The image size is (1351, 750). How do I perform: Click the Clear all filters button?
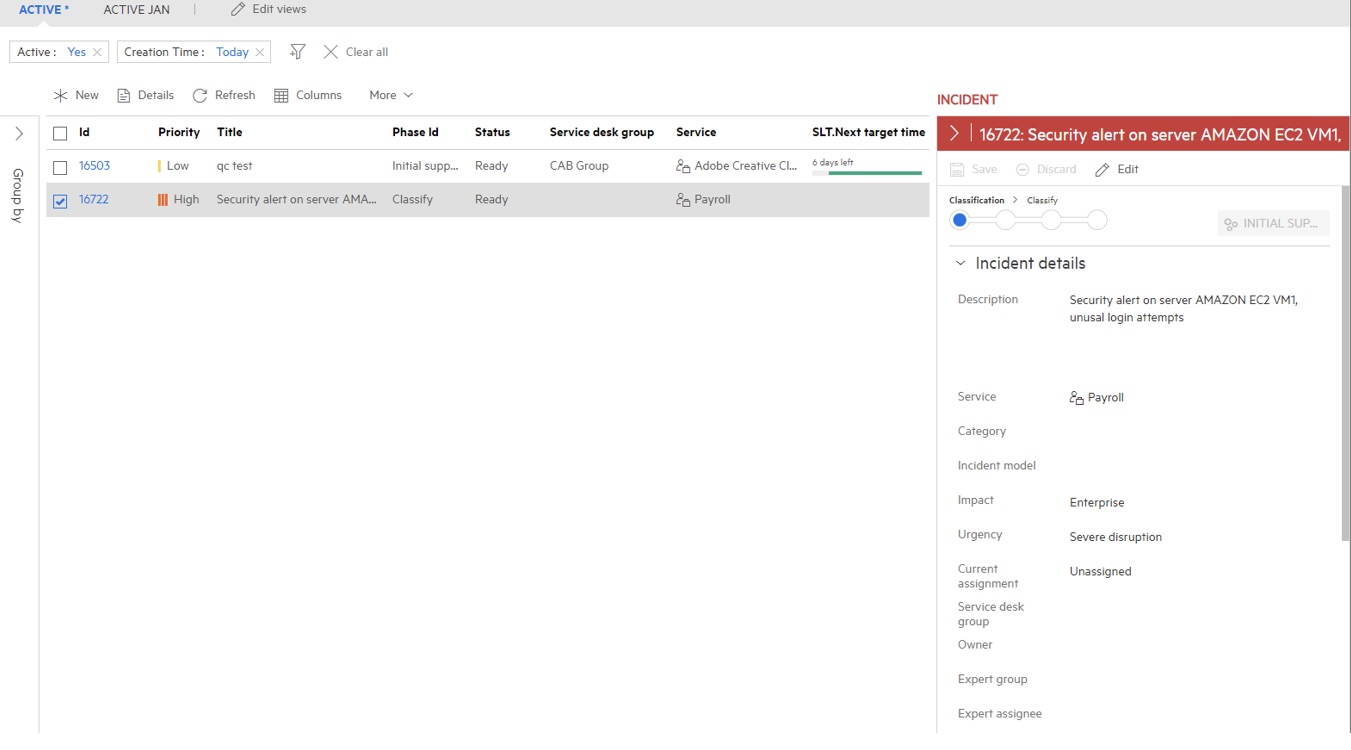(354, 51)
